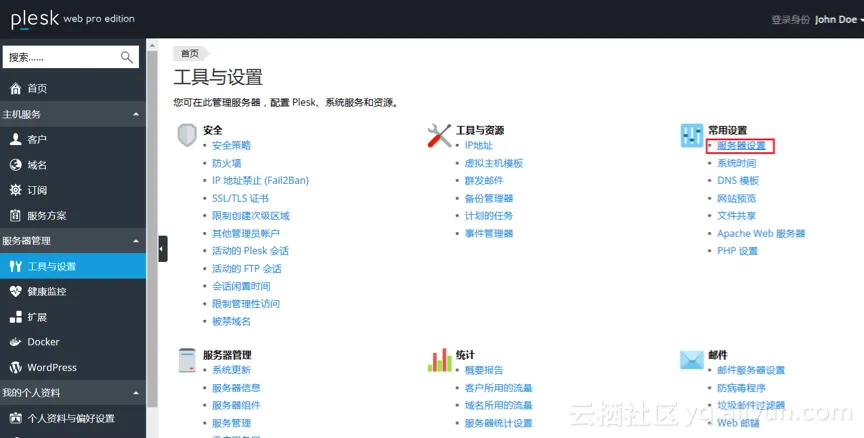Click the sidebar scroll up arrow

tap(153, 45)
